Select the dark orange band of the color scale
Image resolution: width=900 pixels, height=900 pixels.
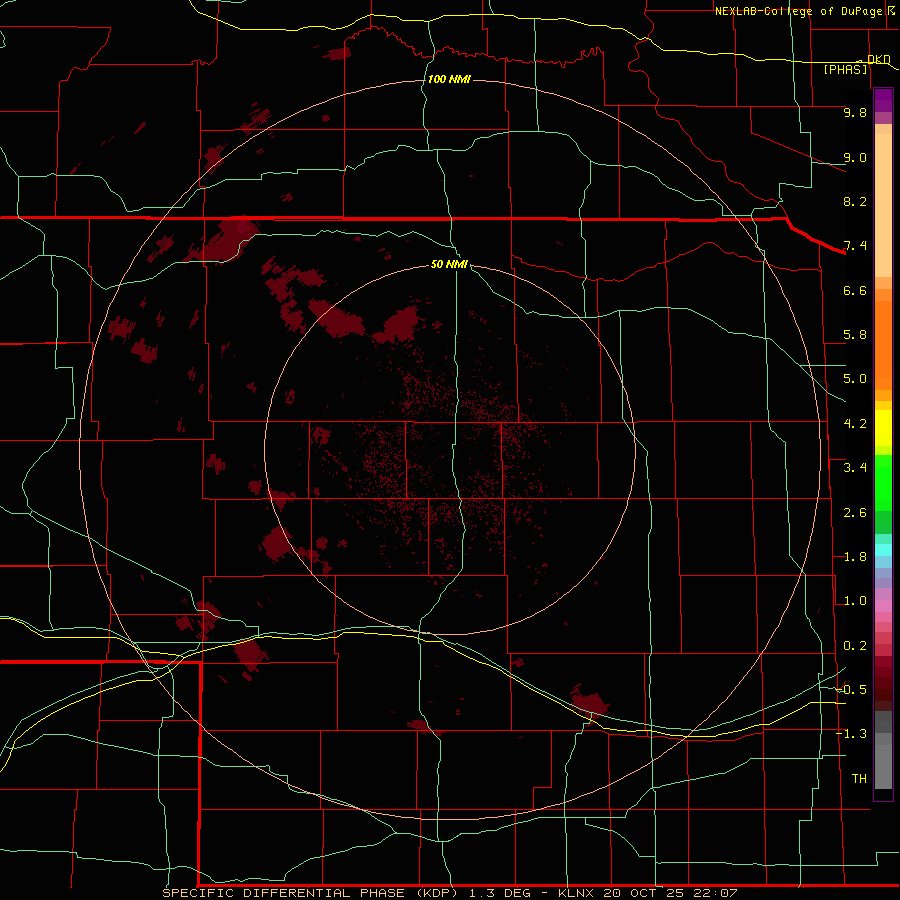(883, 345)
